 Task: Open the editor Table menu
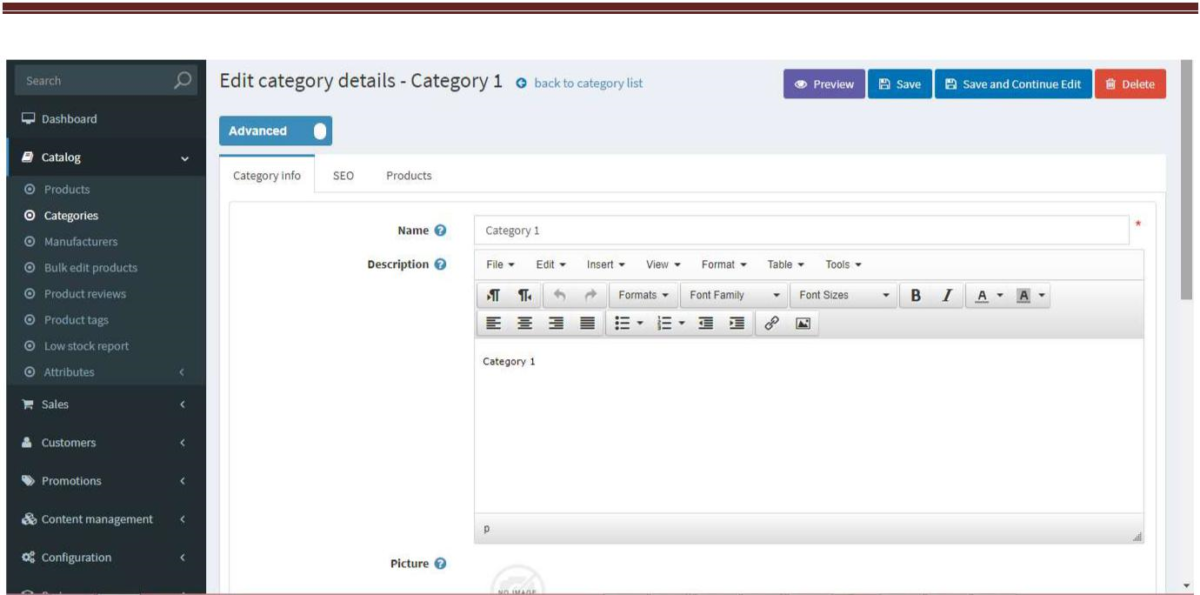pos(786,264)
